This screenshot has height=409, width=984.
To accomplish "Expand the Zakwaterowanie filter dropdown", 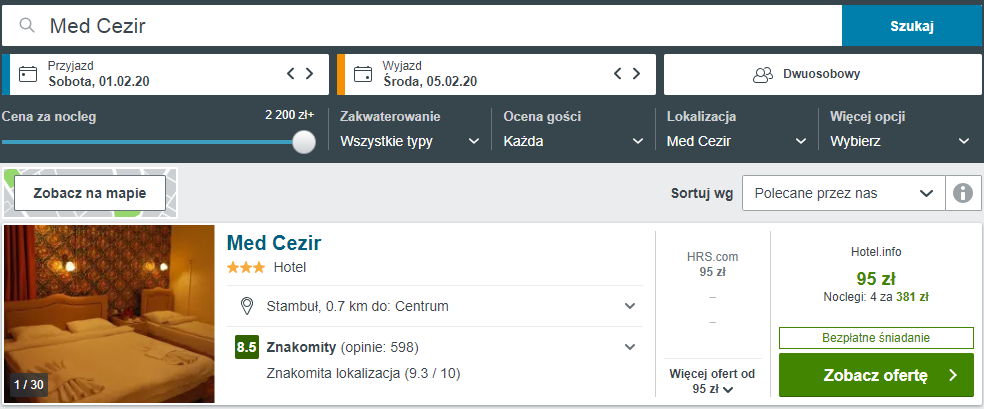I will [x=410, y=141].
